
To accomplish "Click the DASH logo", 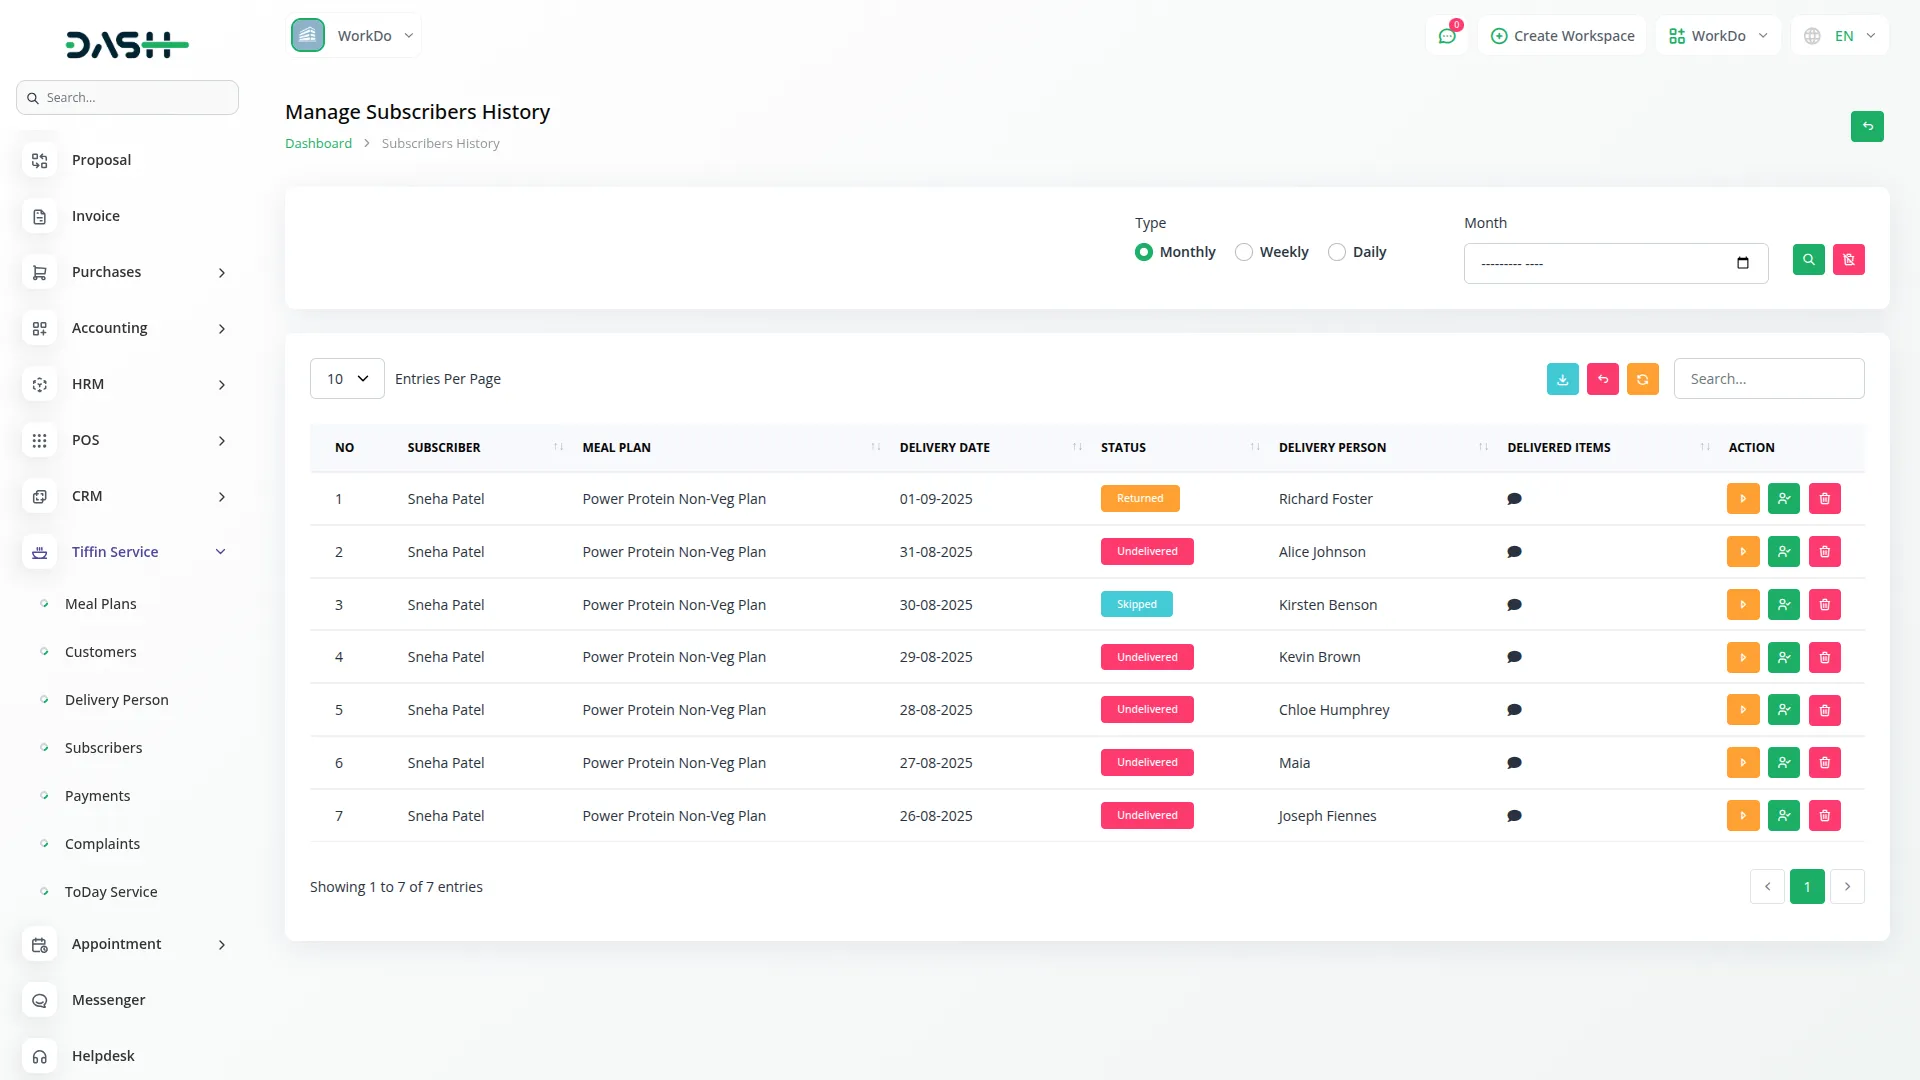I will point(127,44).
